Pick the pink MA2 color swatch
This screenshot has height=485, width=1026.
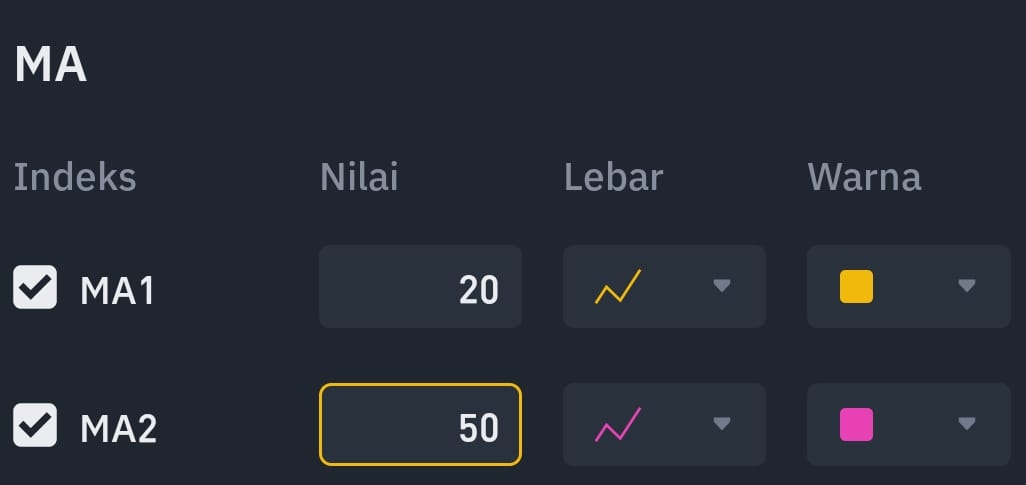pos(857,424)
